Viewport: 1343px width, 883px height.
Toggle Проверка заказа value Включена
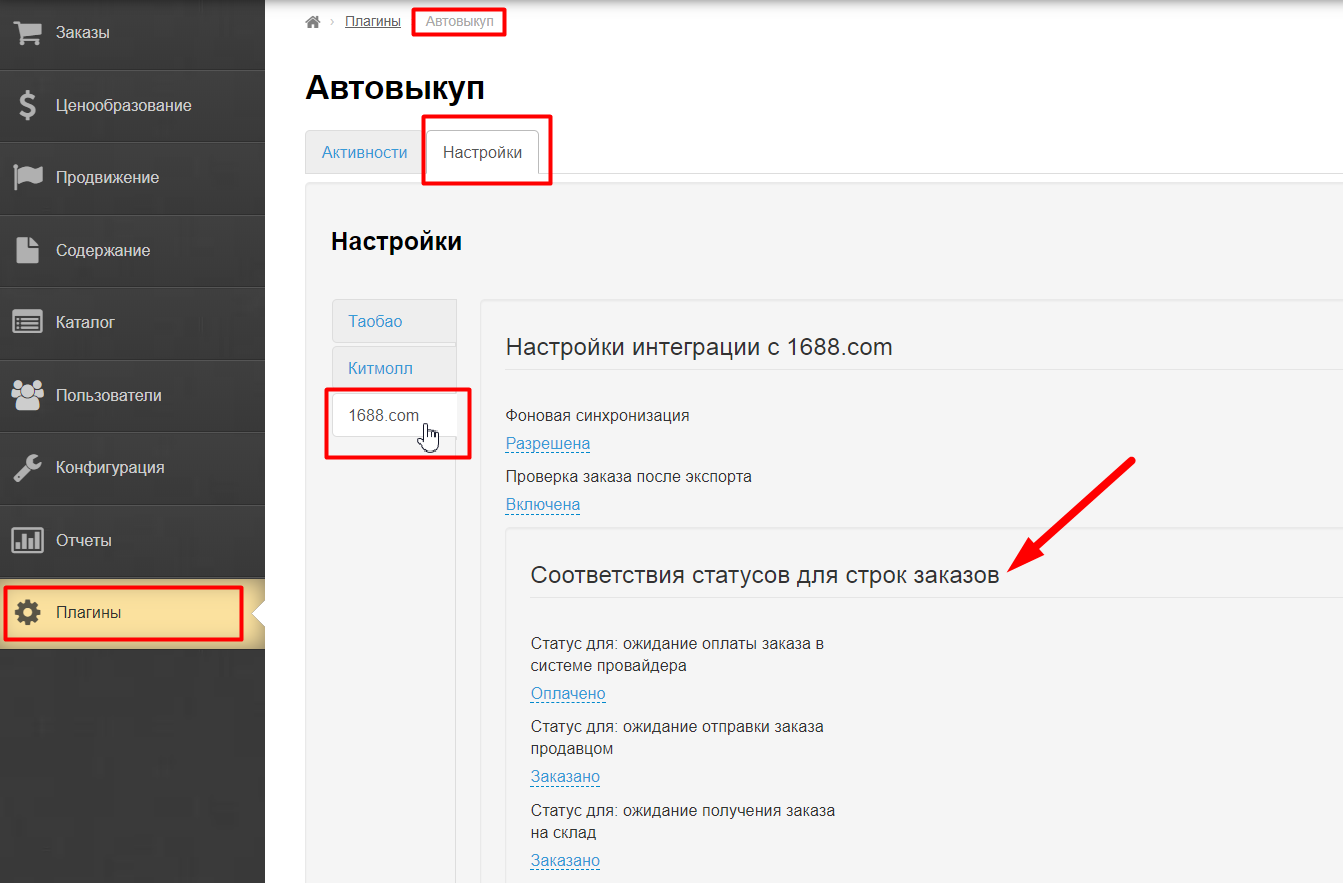coord(542,505)
